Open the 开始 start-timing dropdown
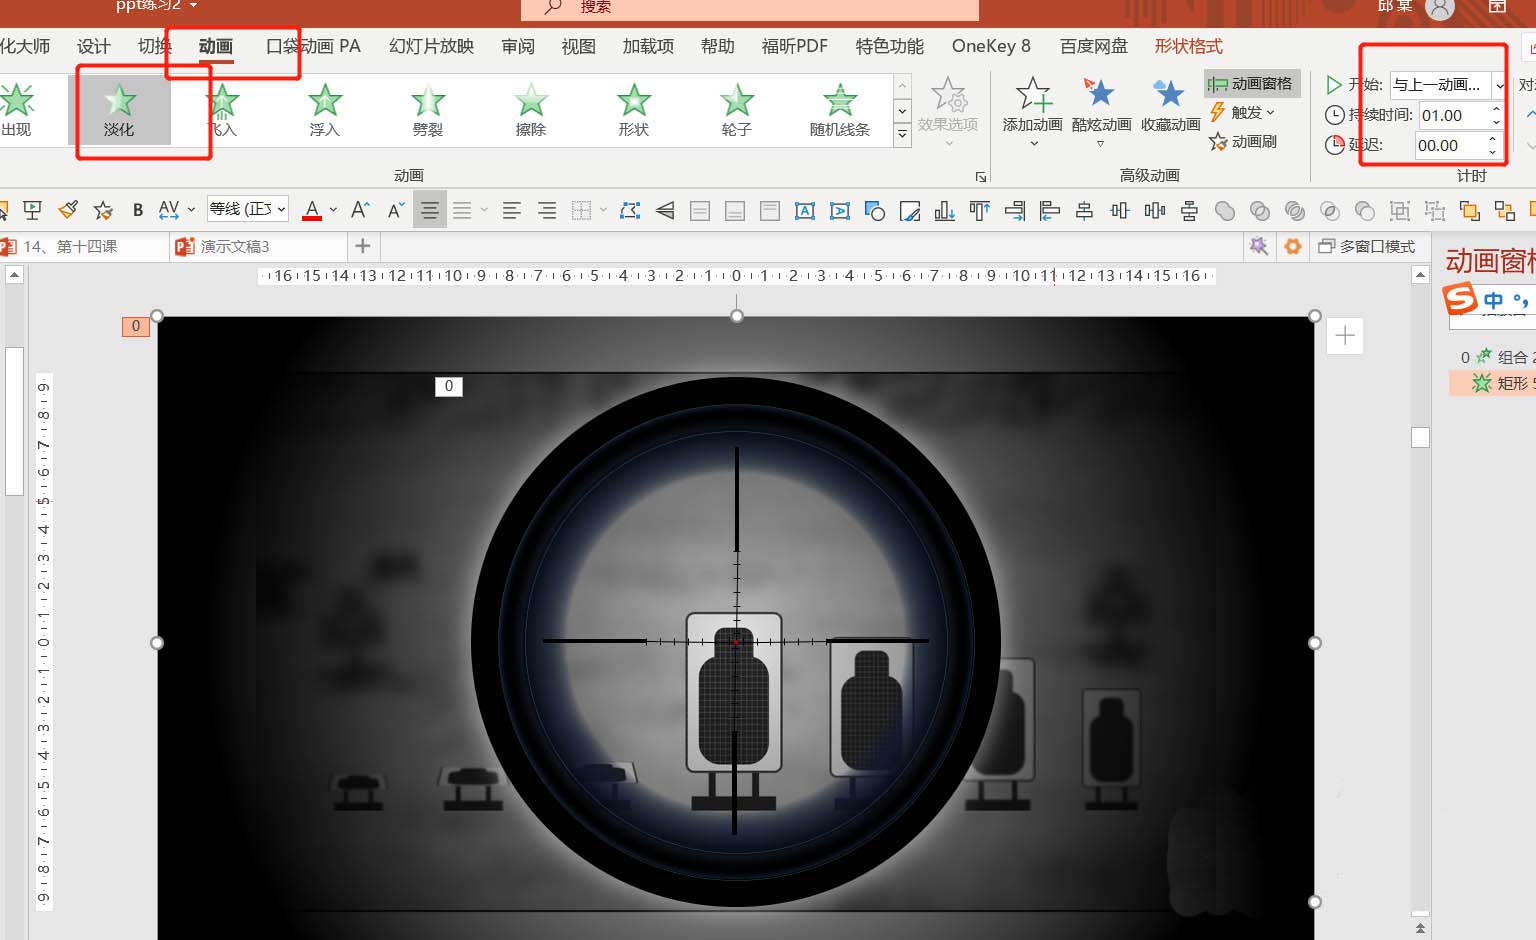 tap(1498, 85)
